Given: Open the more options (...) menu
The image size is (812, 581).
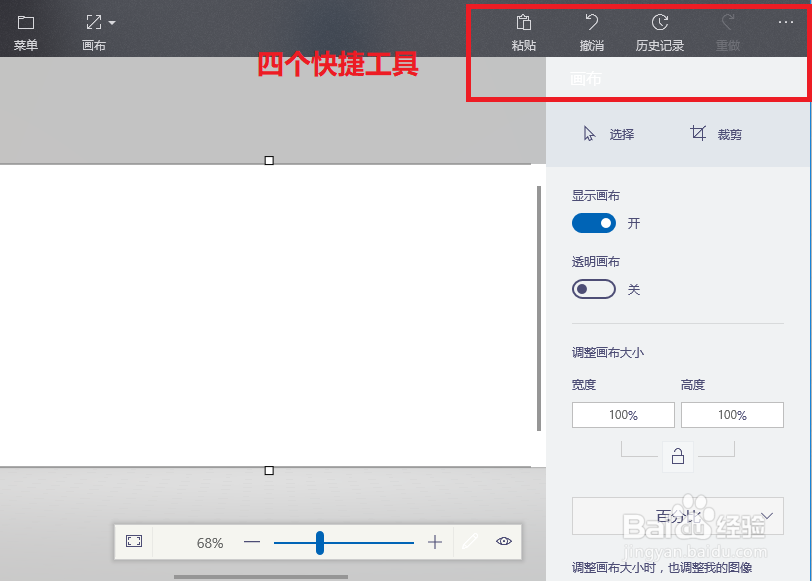Looking at the screenshot, I should point(785,23).
